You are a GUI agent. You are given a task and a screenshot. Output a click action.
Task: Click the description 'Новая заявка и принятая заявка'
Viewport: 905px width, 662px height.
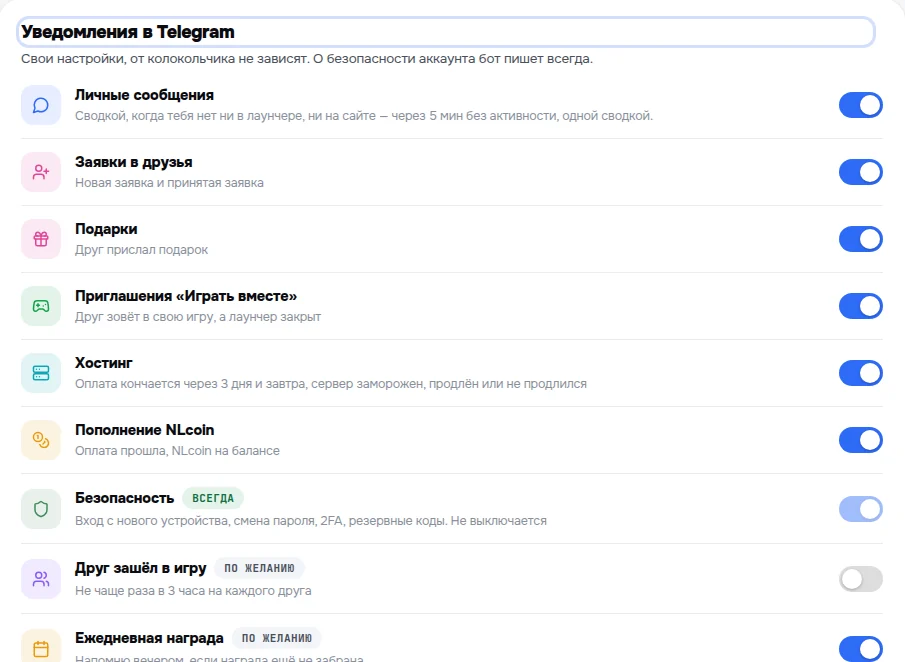169,183
